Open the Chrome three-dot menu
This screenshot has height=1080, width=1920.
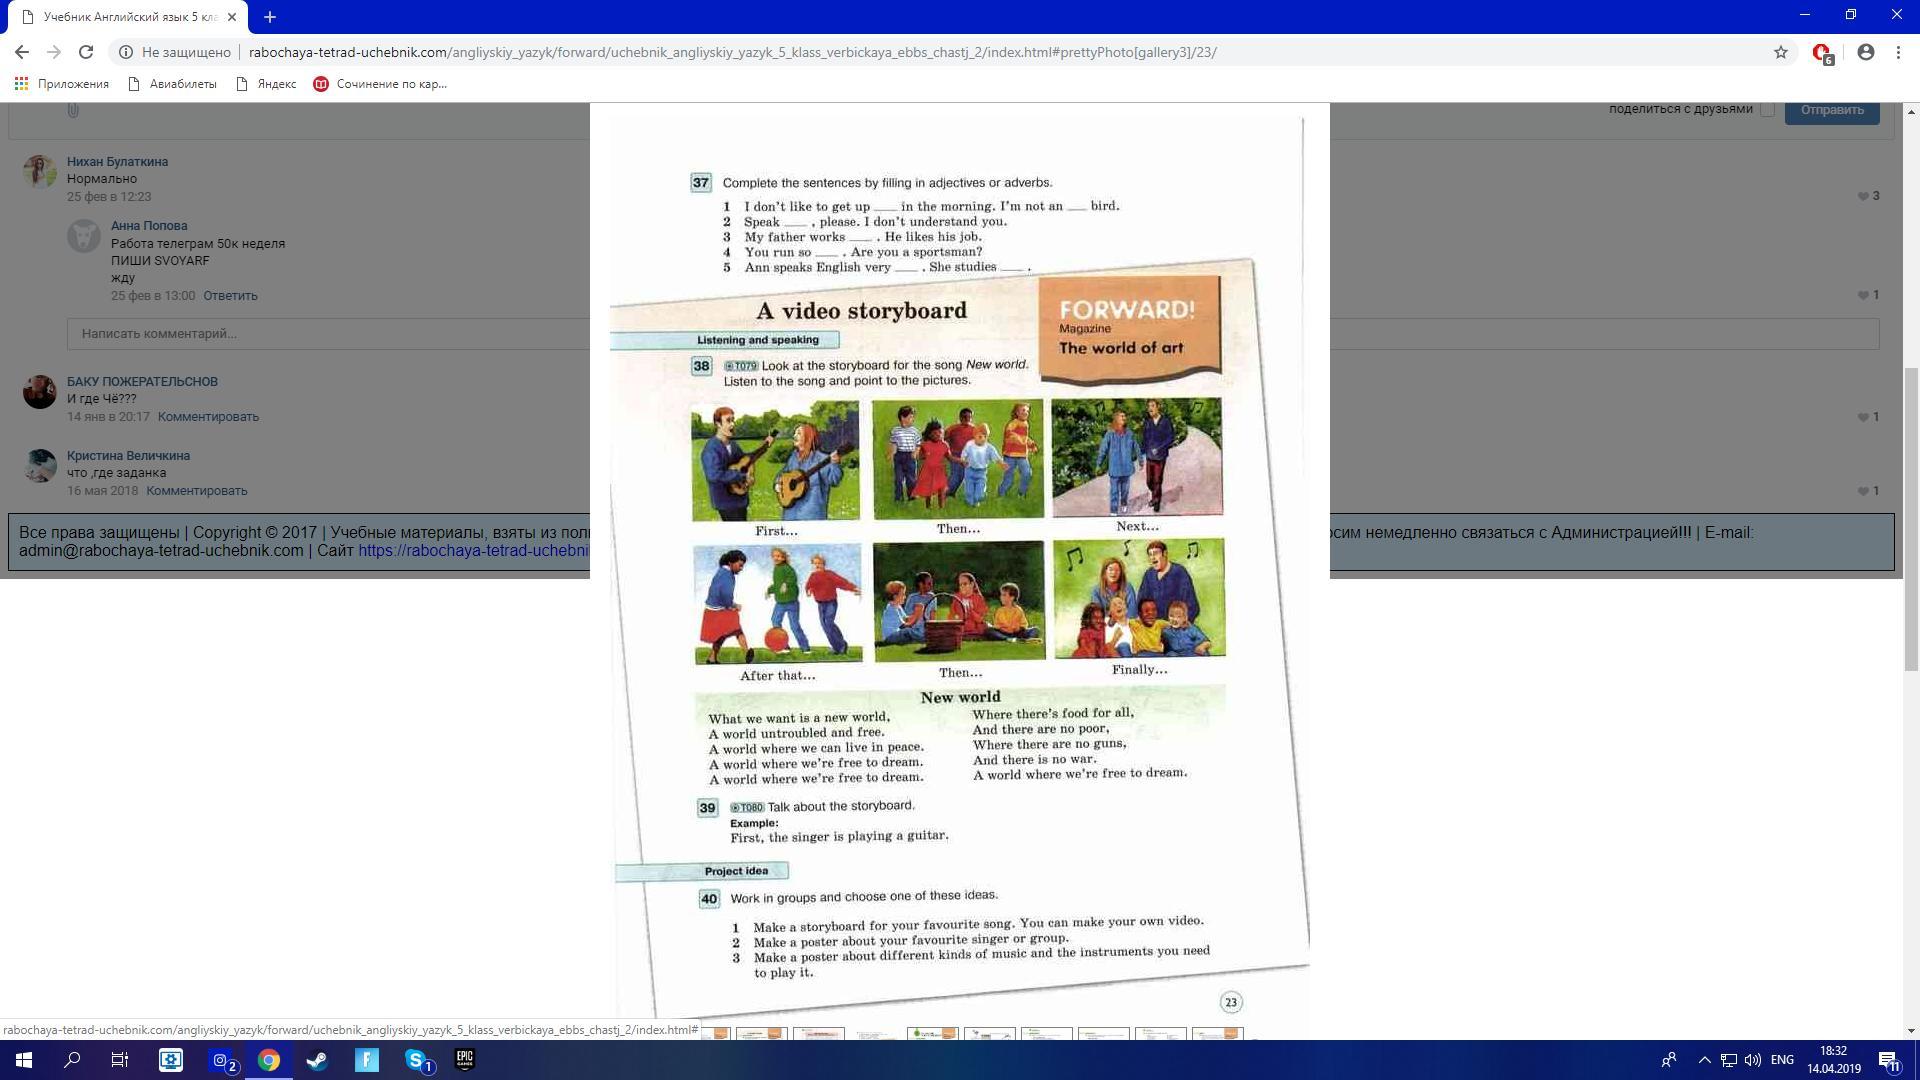click(1898, 52)
